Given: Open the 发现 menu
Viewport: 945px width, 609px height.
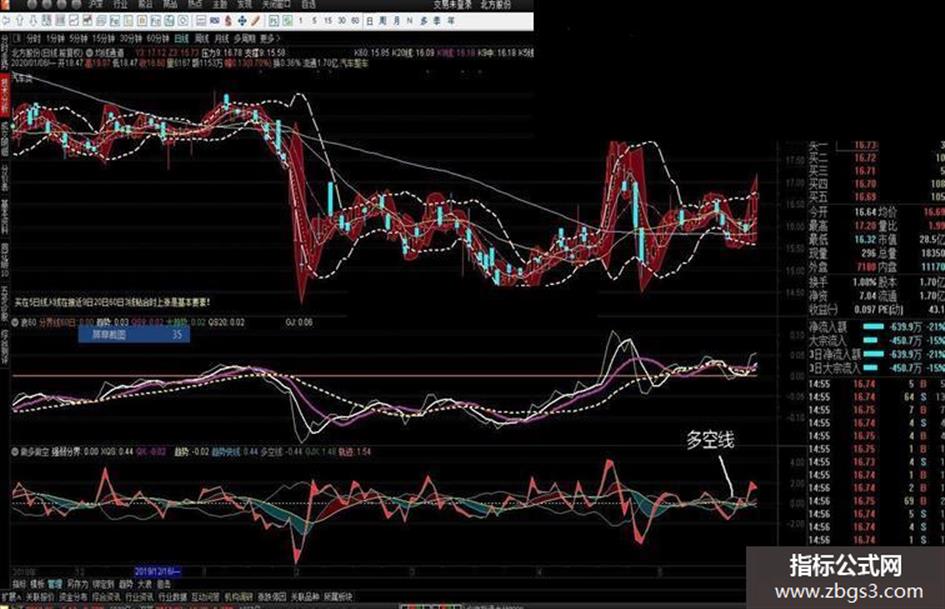Looking at the screenshot, I should (x=245, y=4).
